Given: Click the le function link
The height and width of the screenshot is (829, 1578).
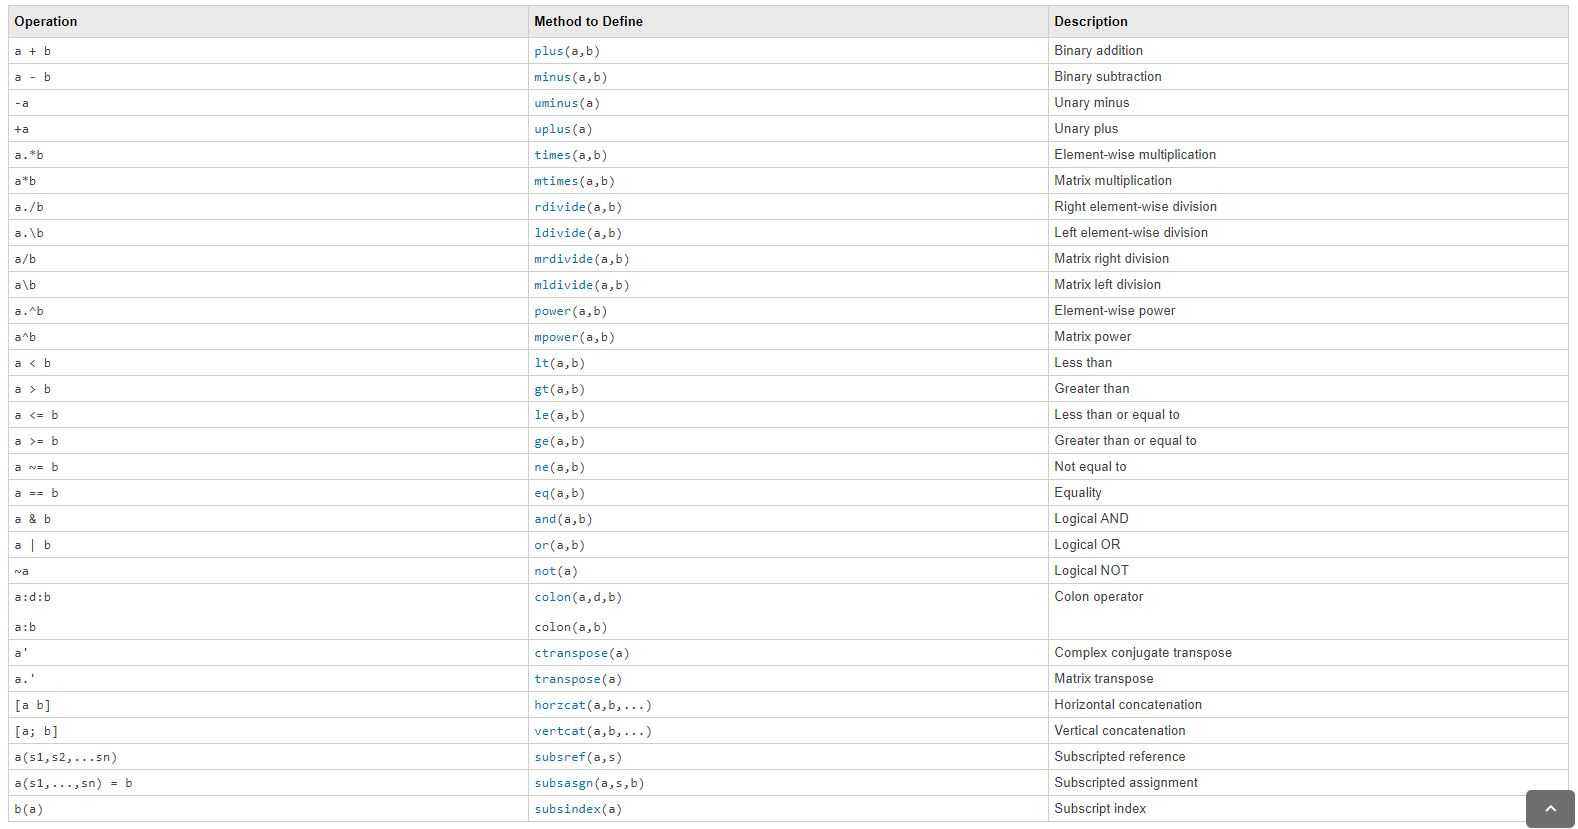Looking at the screenshot, I should click(541, 415).
